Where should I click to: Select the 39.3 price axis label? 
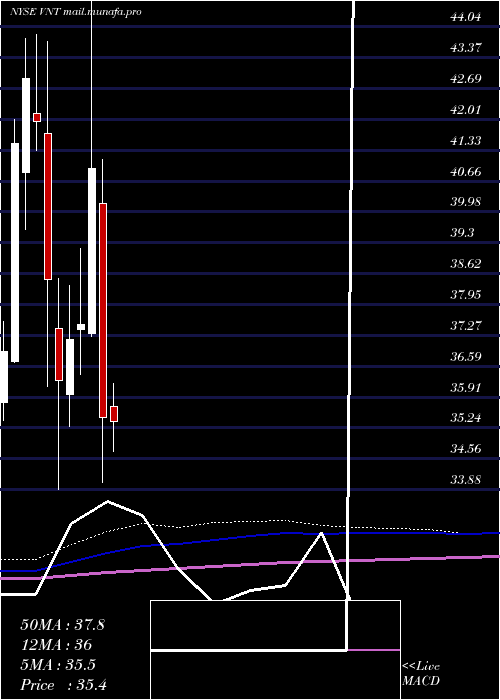coord(462,233)
